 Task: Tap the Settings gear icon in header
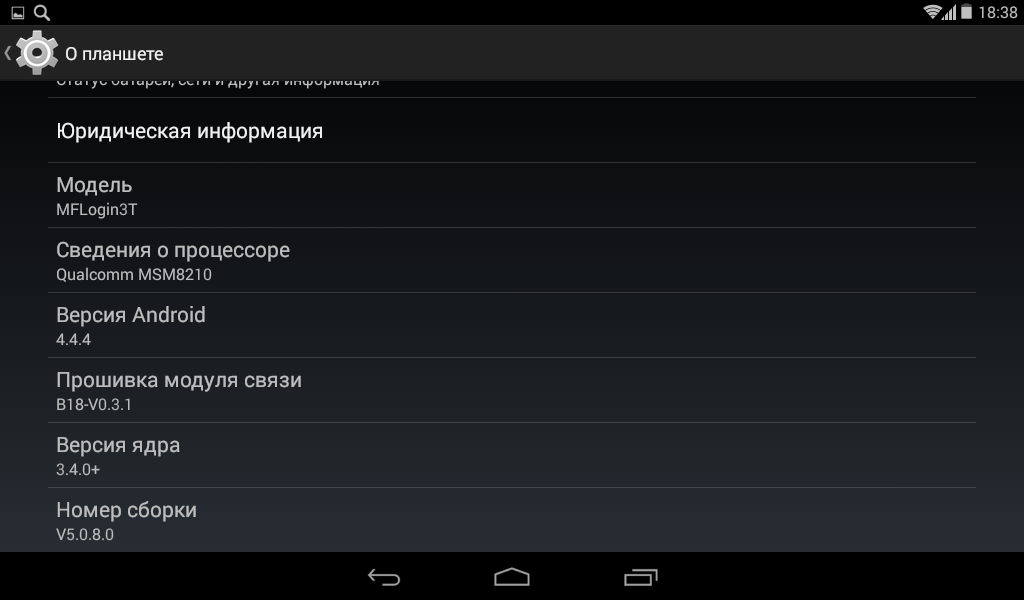point(37,52)
